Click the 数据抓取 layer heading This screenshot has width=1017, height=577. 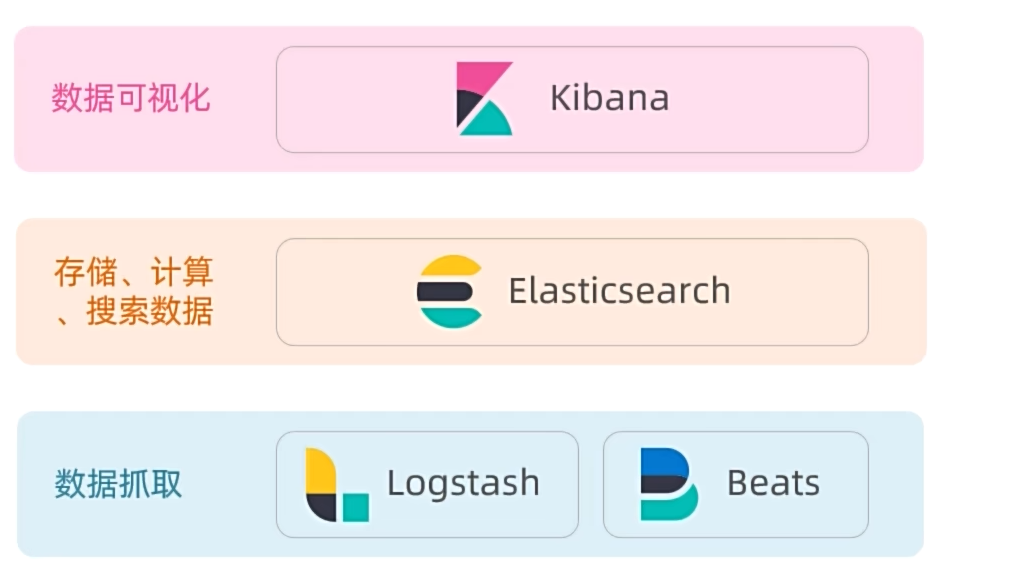tap(119, 484)
